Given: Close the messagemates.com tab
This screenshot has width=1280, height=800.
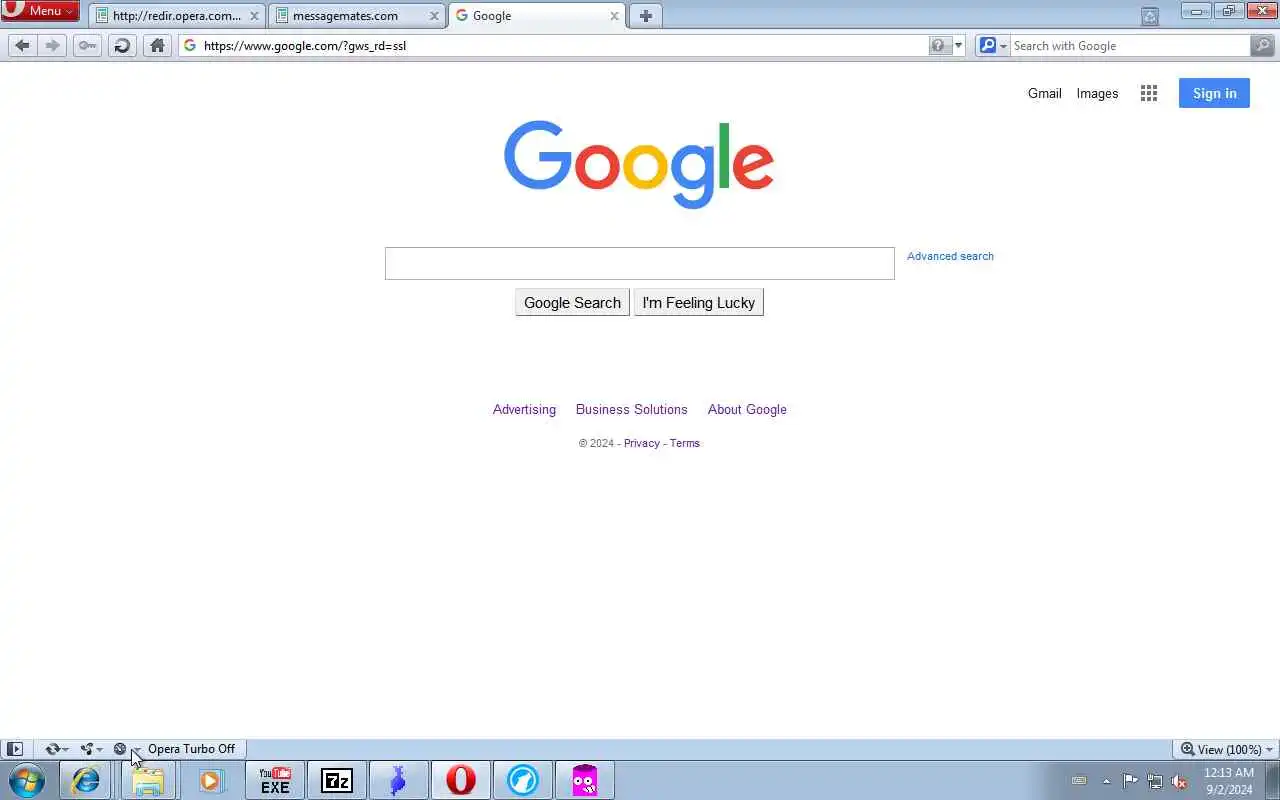Looking at the screenshot, I should pos(434,16).
